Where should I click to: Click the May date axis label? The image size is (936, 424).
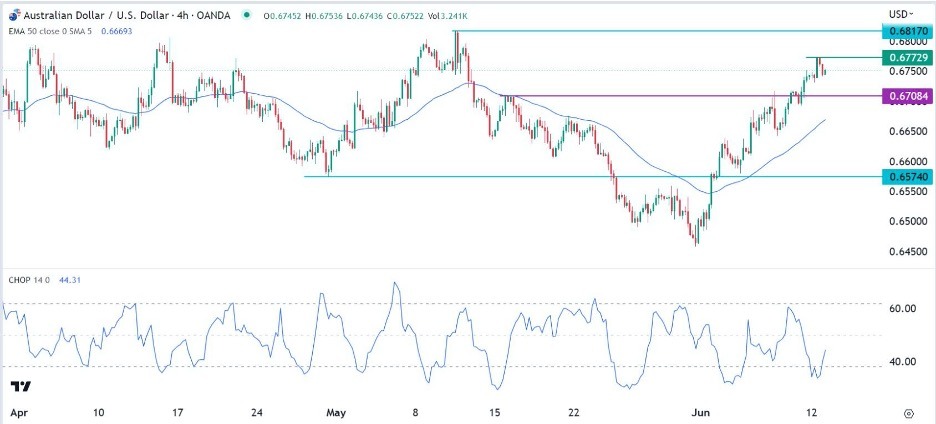click(337, 413)
